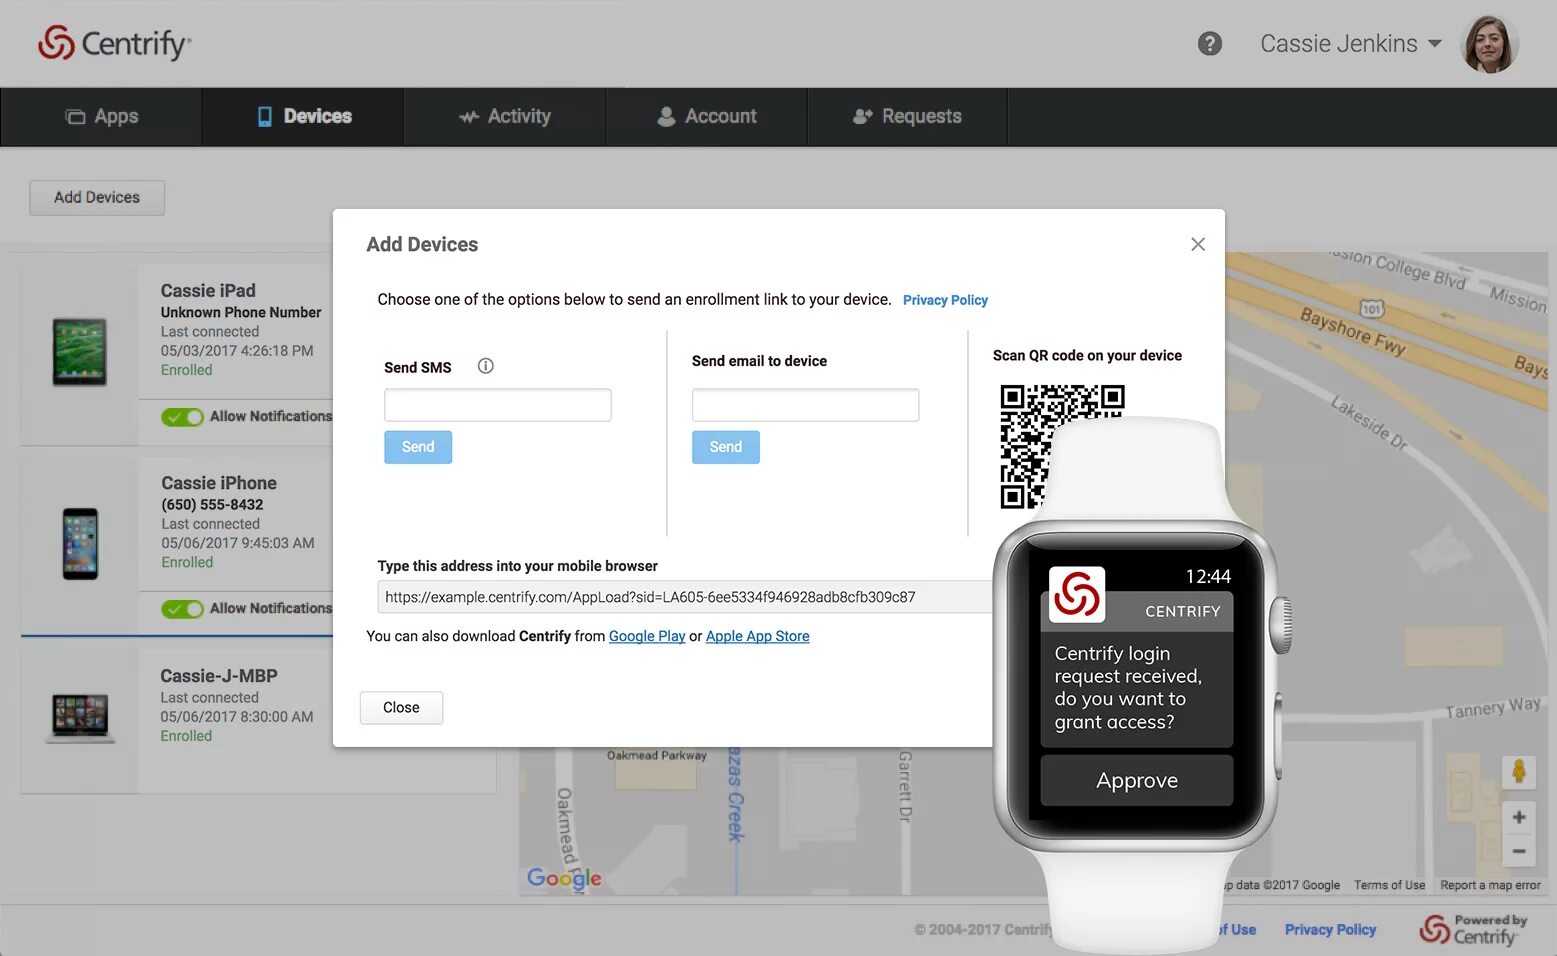1557x956 pixels.
Task: Tap Approve on the watch notification
Action: [x=1137, y=781]
